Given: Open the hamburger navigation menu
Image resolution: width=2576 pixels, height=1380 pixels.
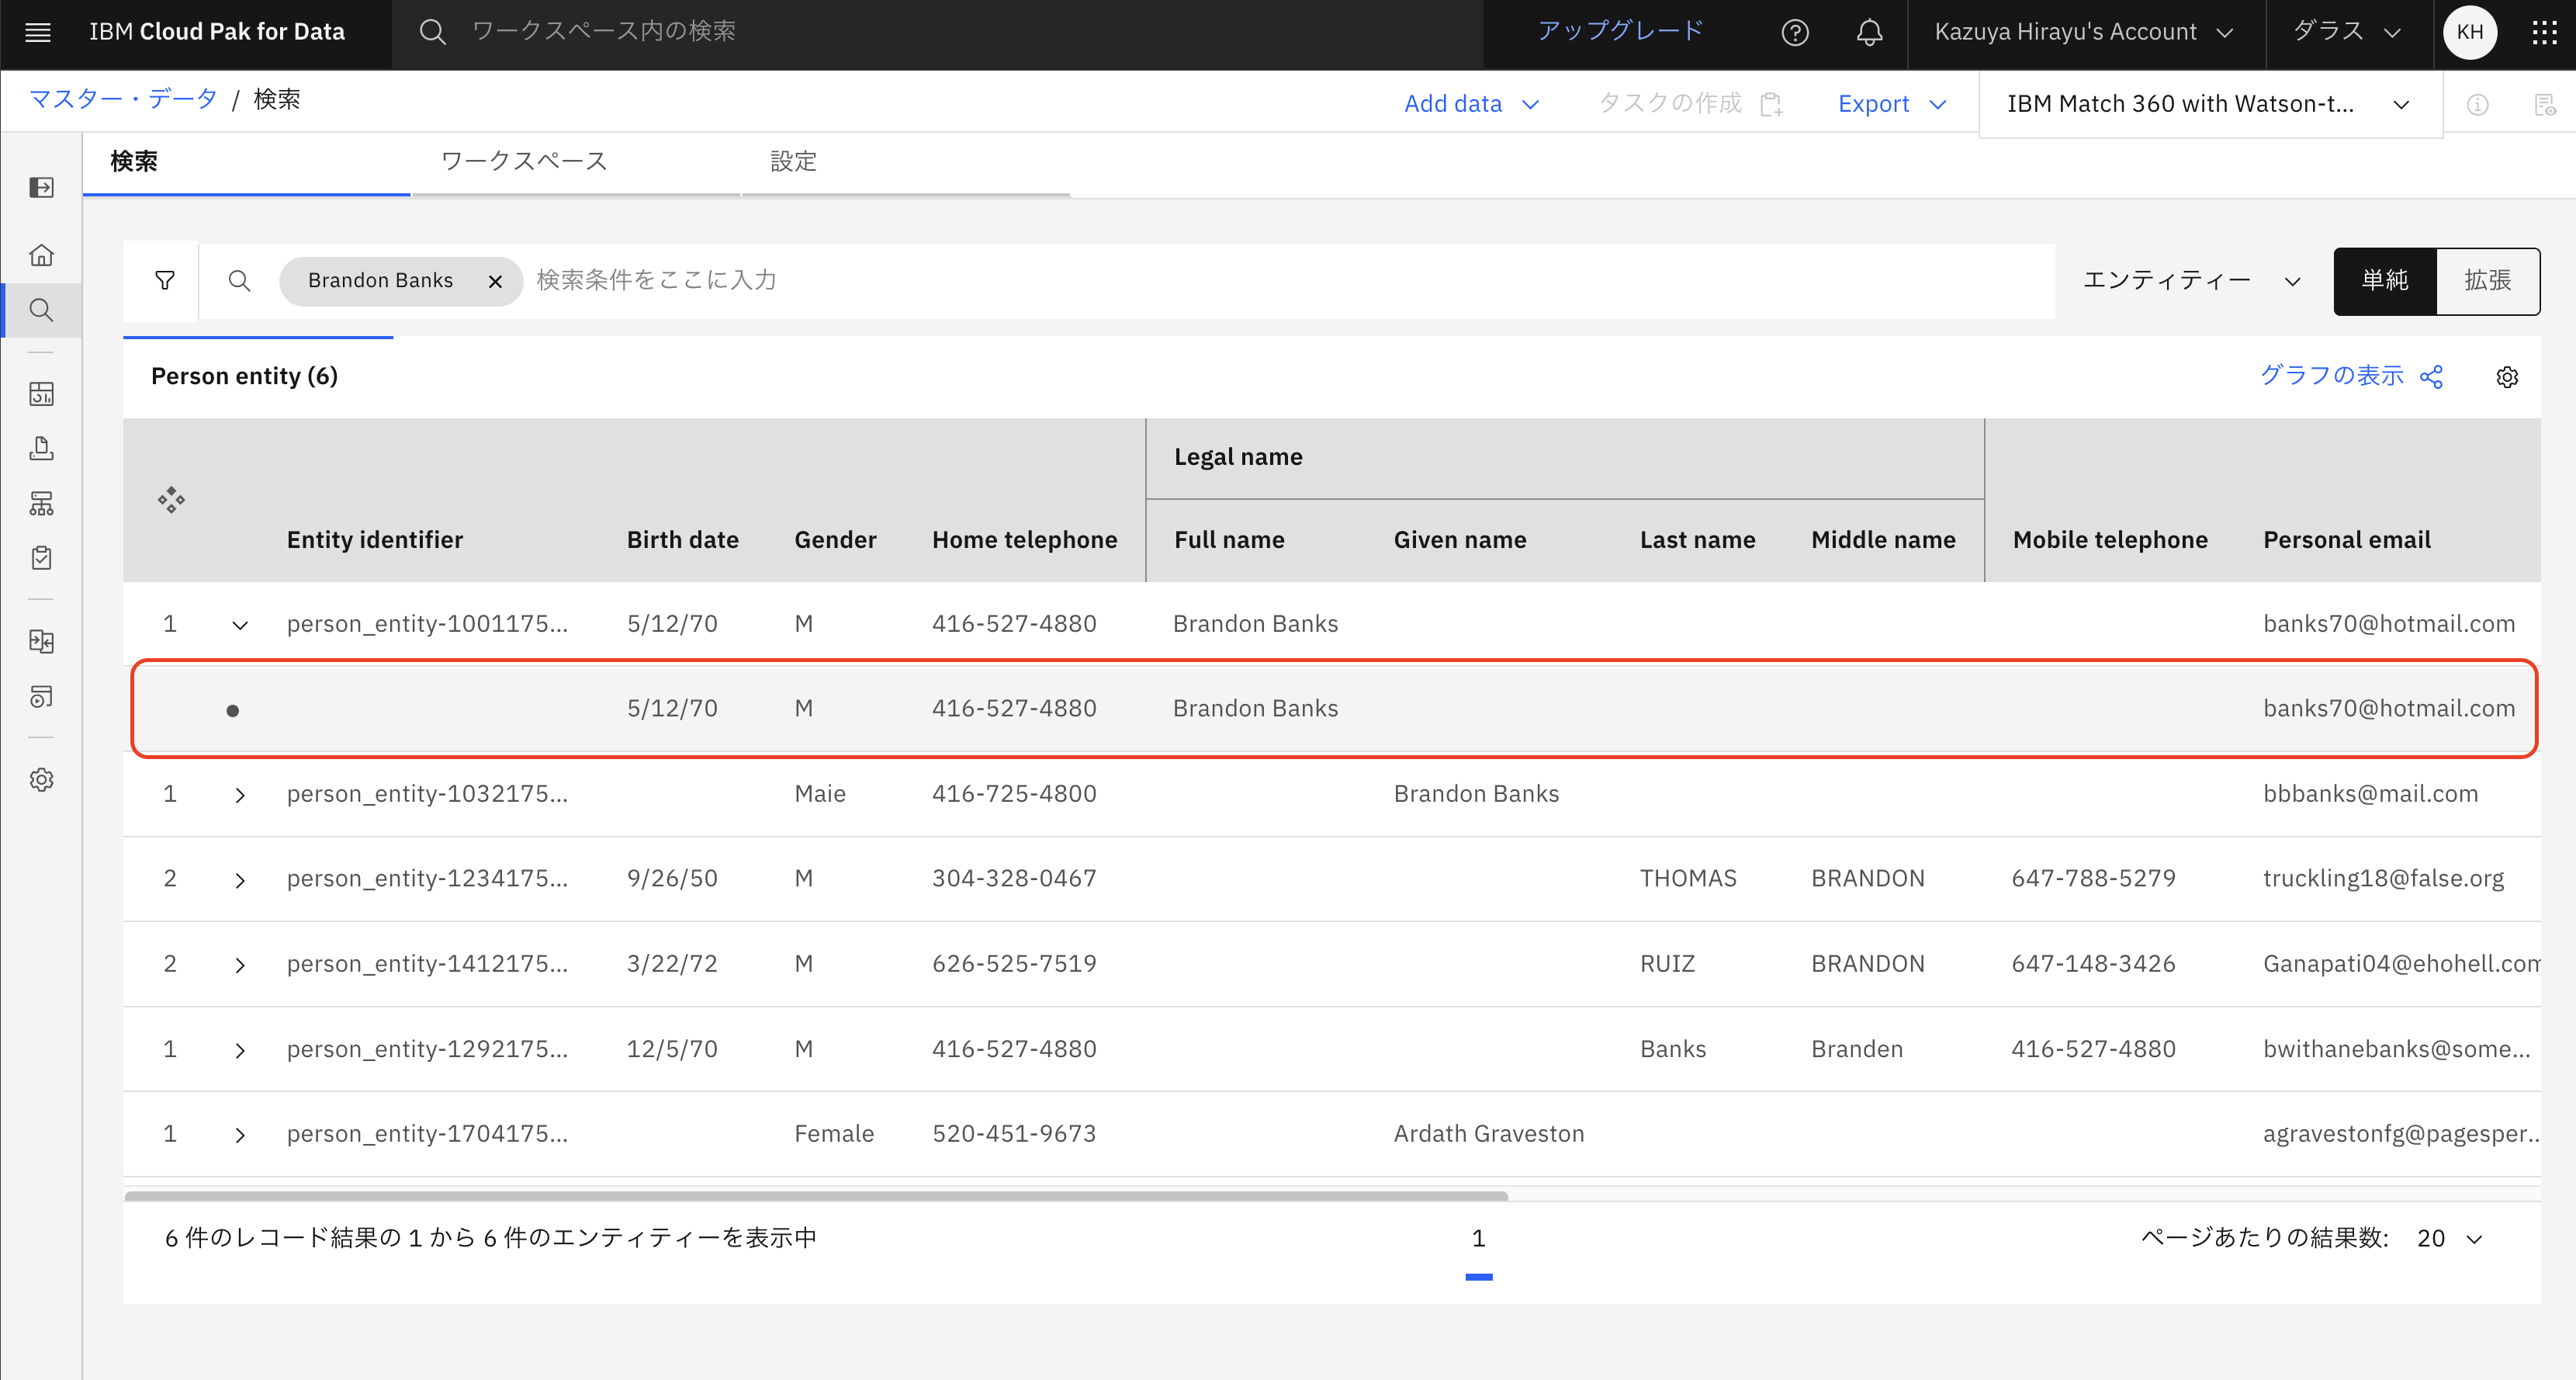Looking at the screenshot, I should (x=38, y=32).
